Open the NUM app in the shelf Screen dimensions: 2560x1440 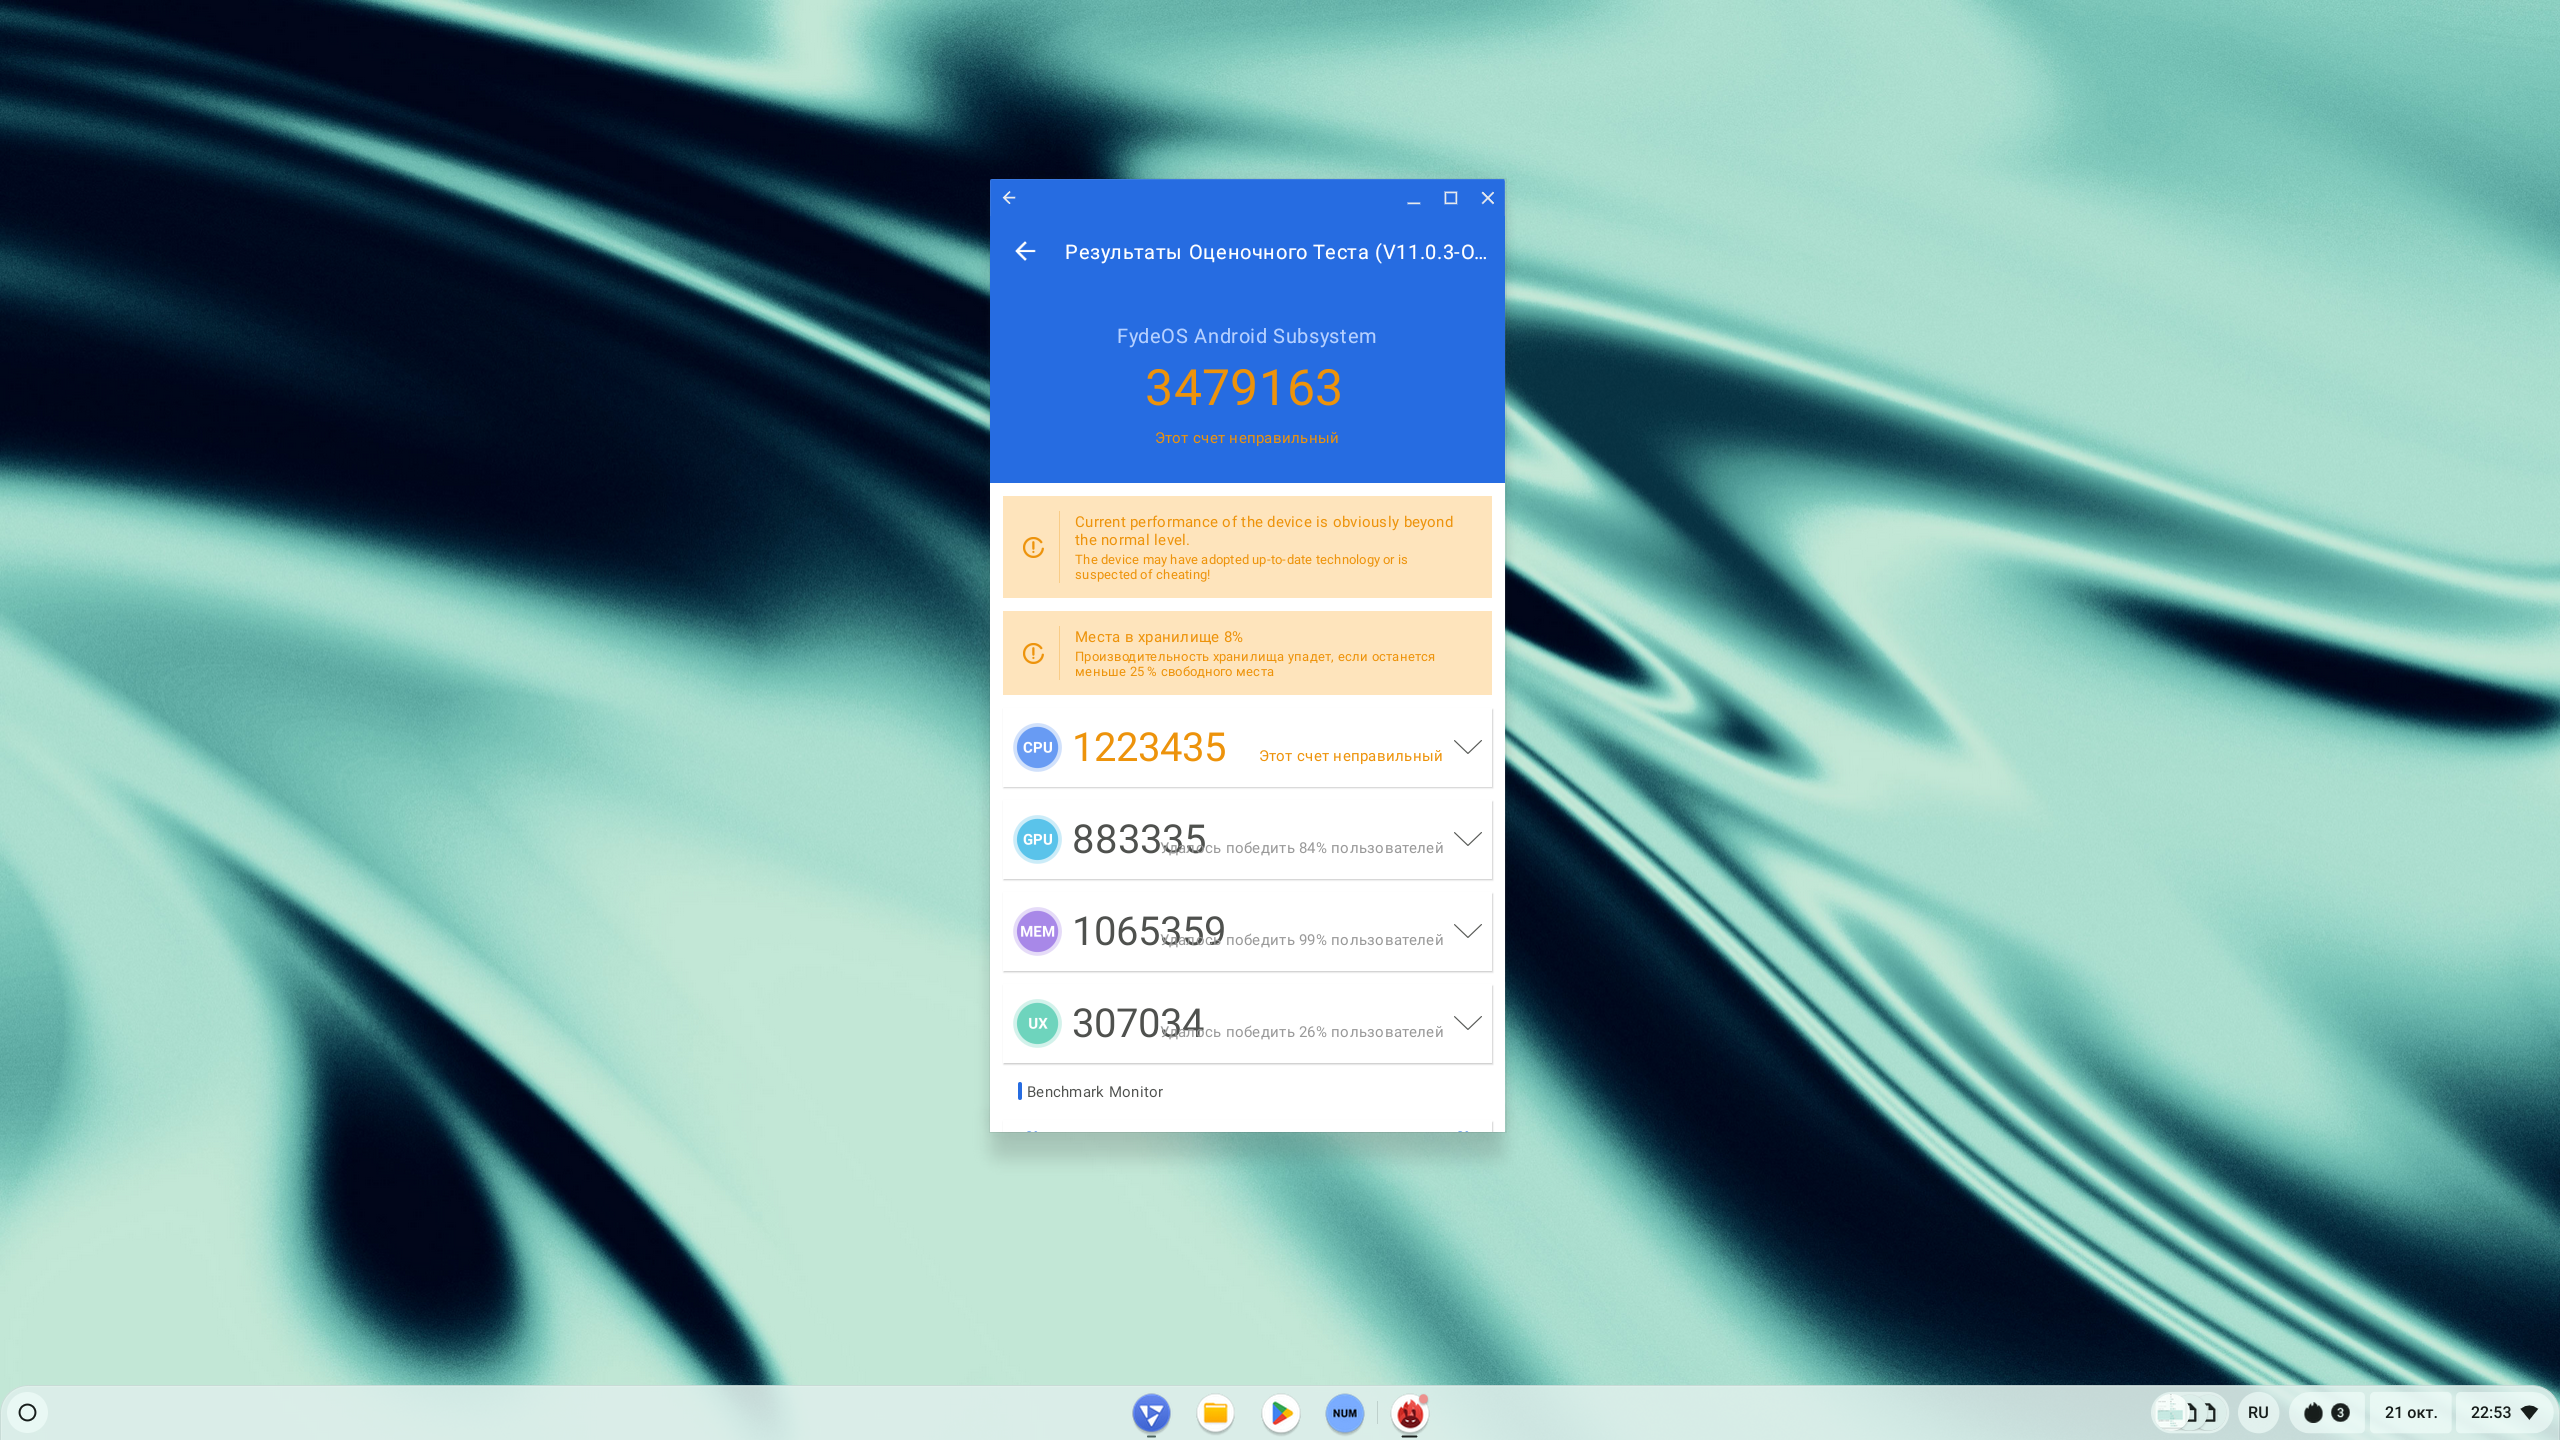[1344, 1413]
